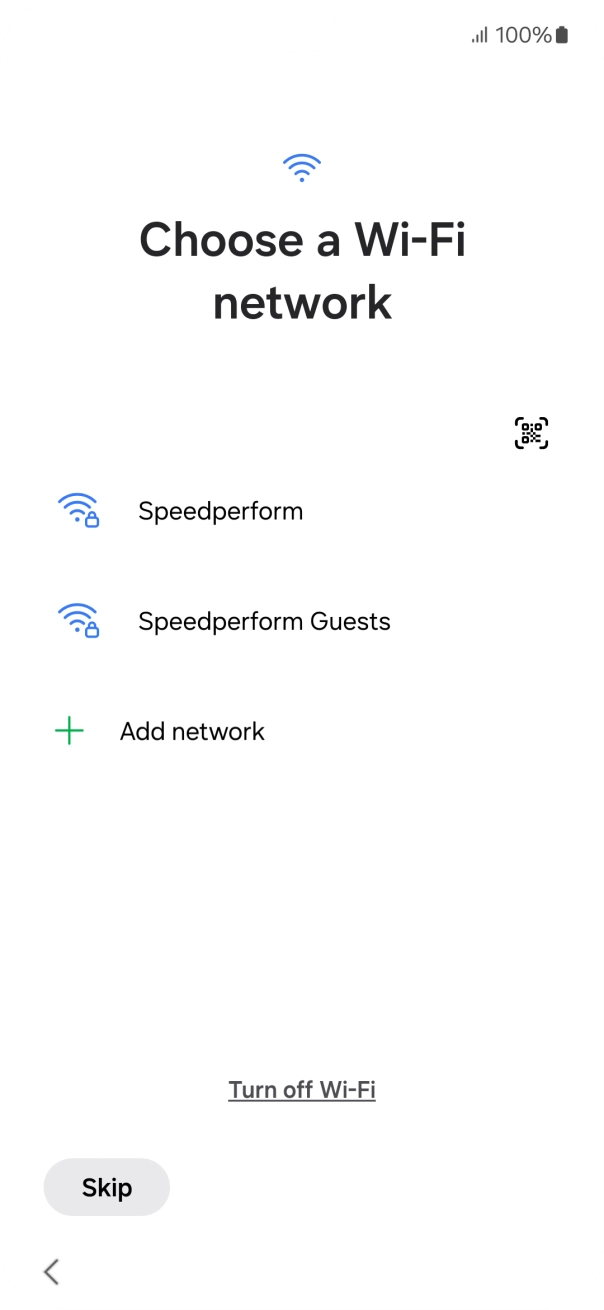The height and width of the screenshot is (1310, 604).
Task: Open Add network to enter a network manually
Action: coord(191,731)
